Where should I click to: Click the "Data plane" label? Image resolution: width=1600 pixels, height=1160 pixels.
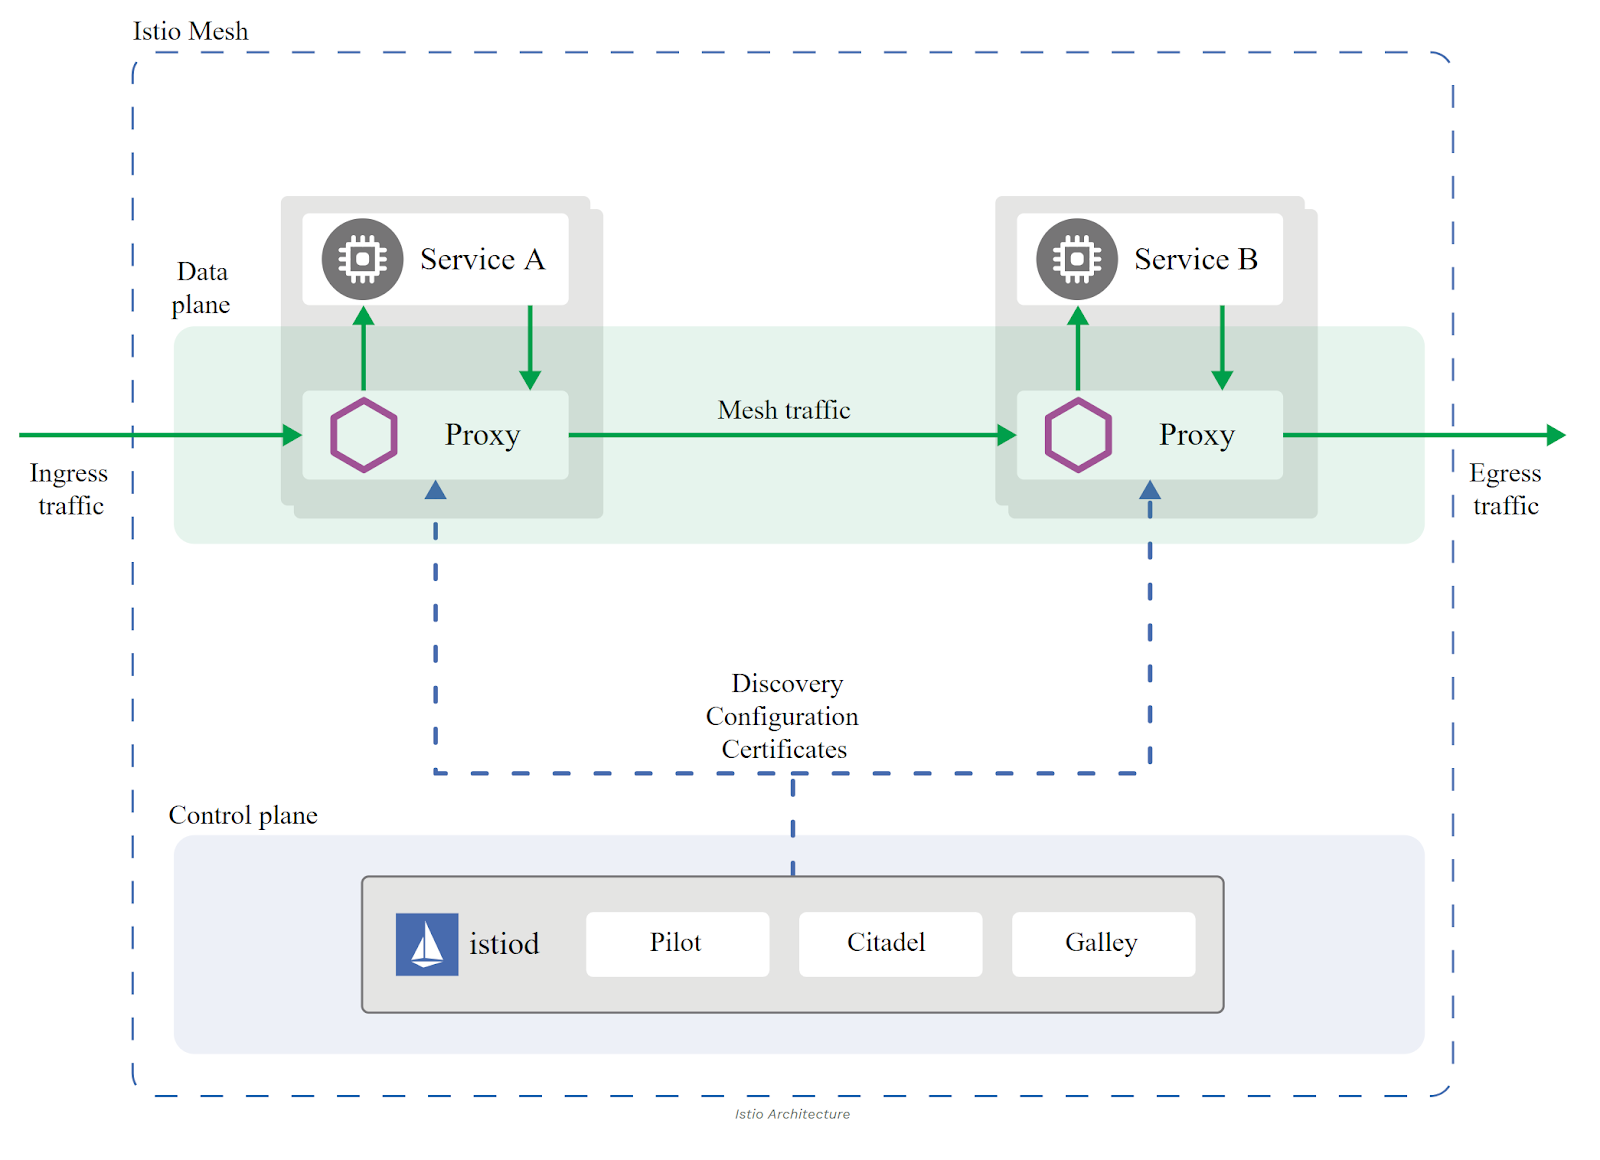(x=201, y=288)
